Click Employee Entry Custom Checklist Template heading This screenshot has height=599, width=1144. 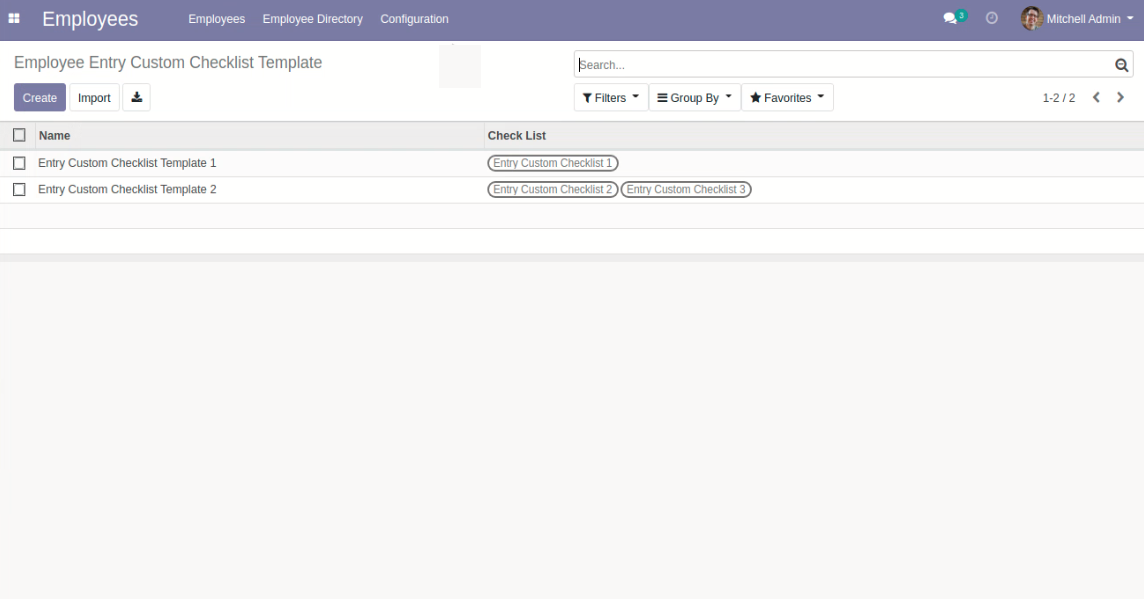click(168, 63)
